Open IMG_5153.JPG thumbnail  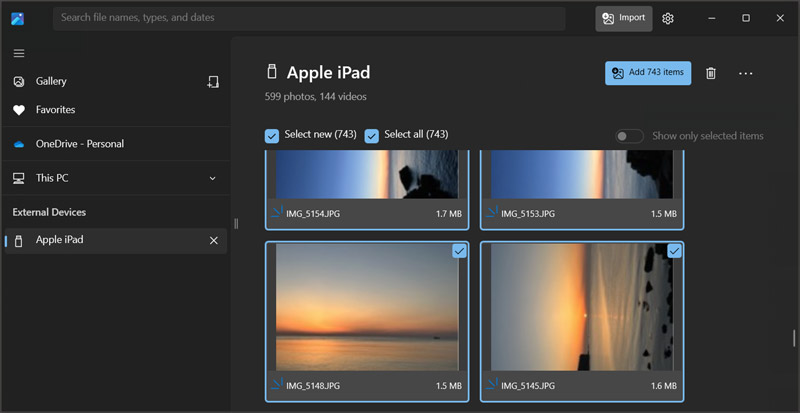tap(582, 174)
